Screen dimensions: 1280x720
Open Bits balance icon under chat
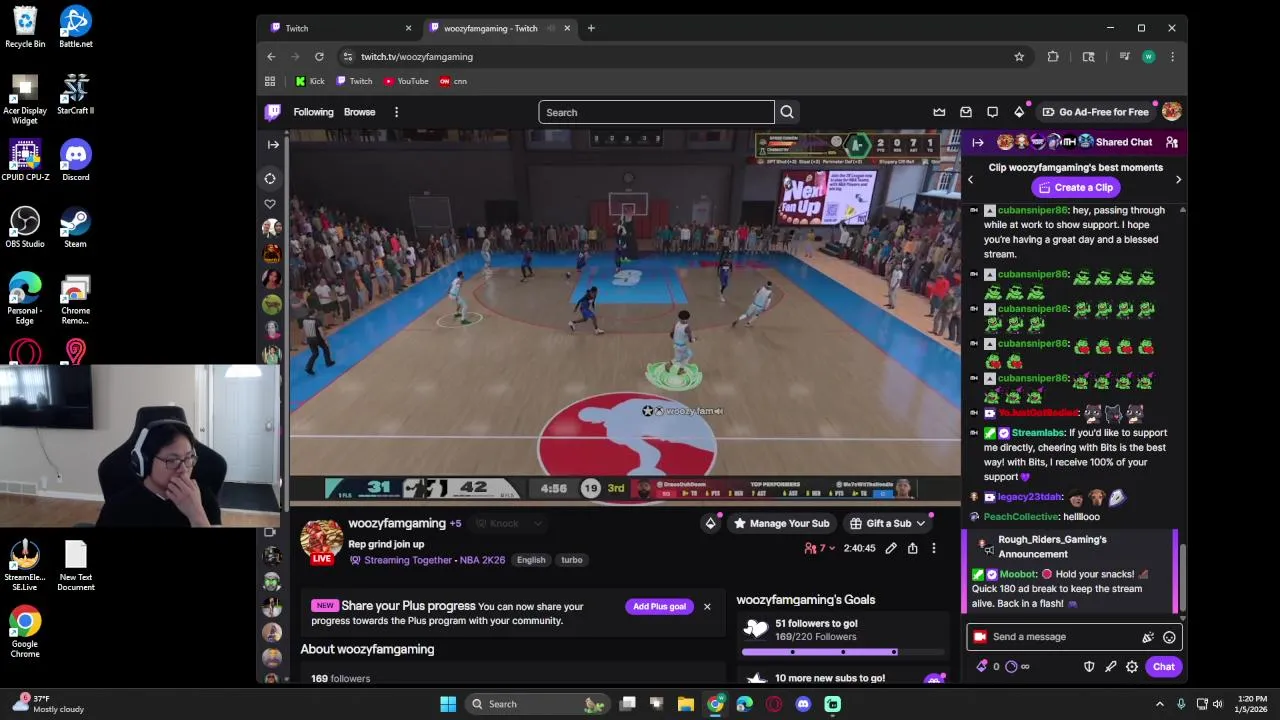(x=987, y=667)
